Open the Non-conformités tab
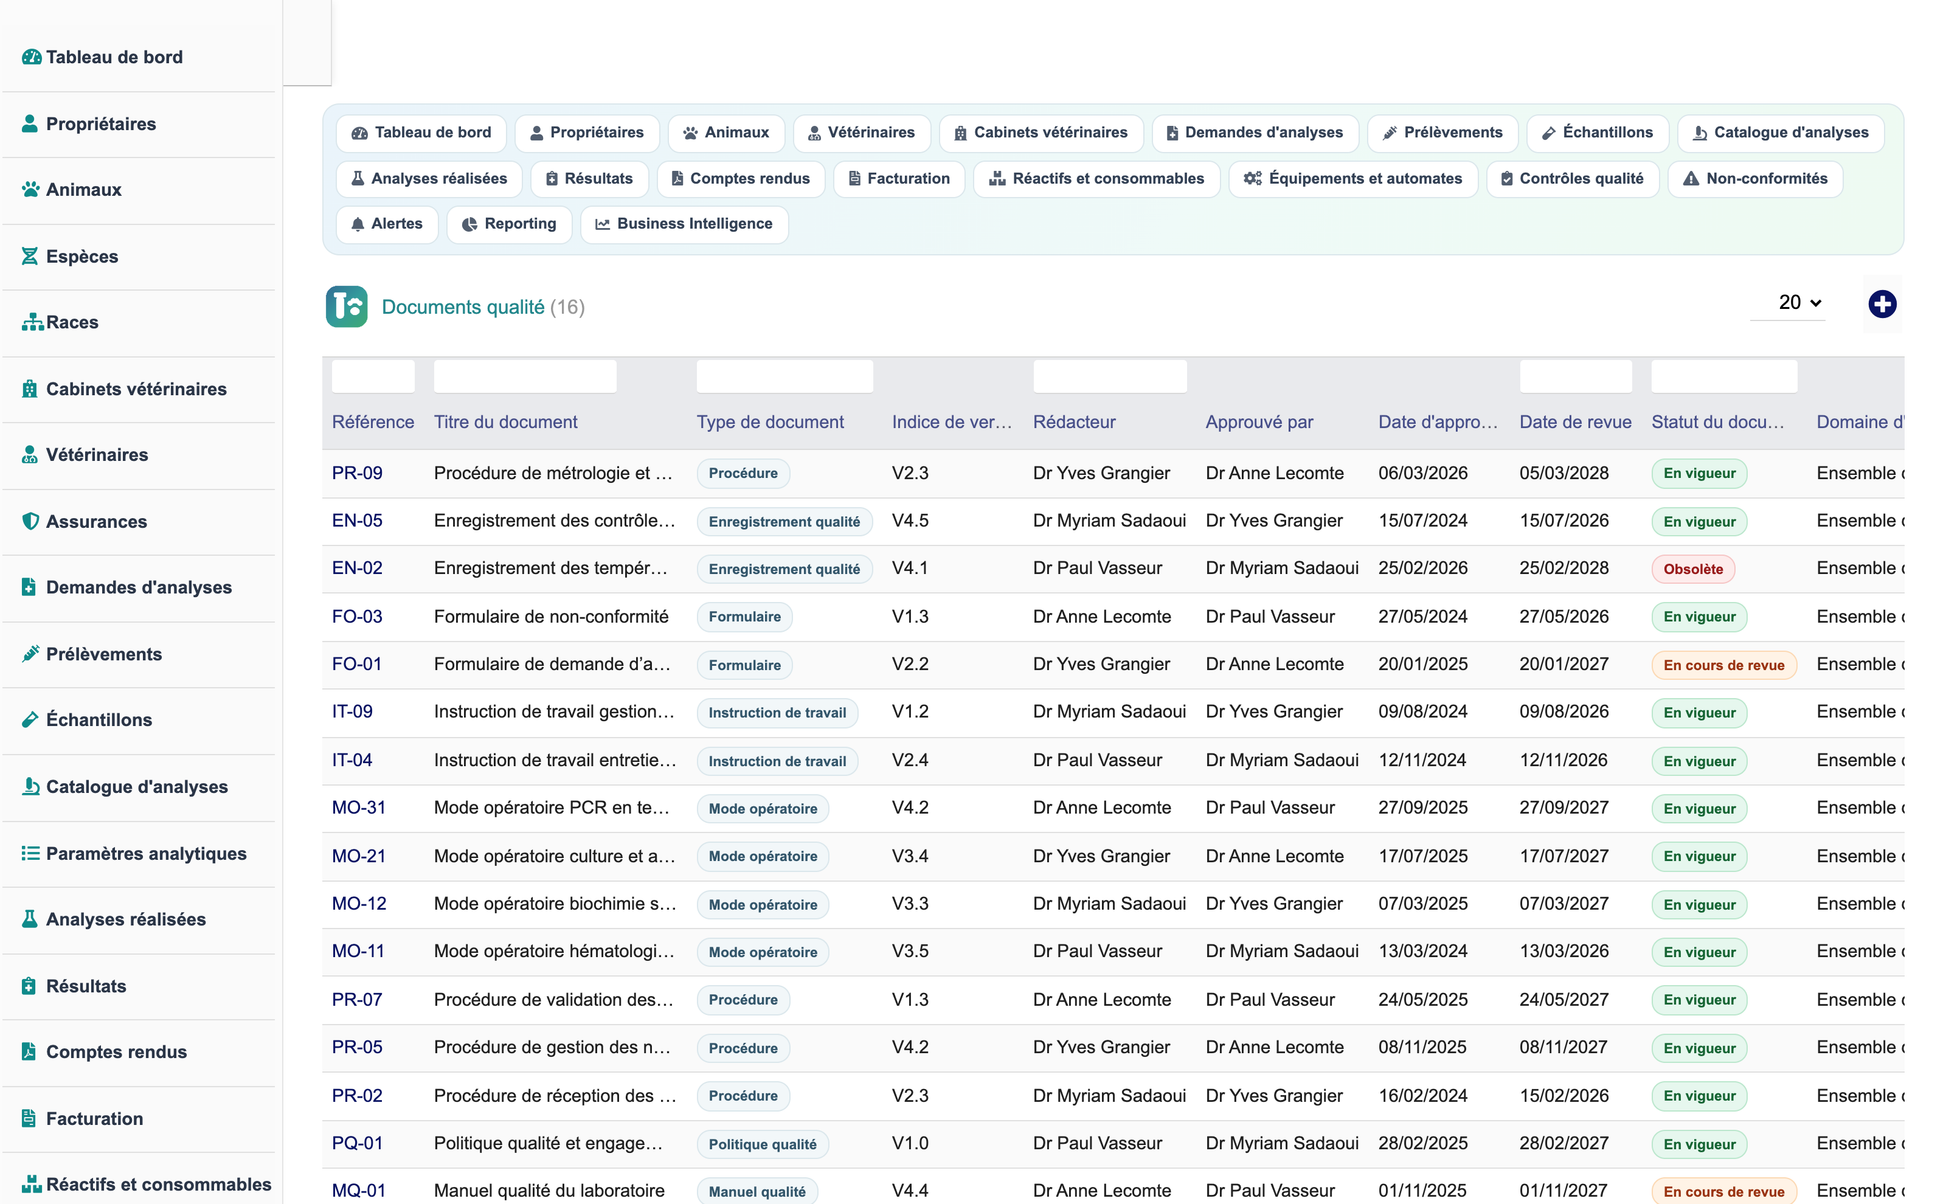The image size is (1946, 1204). (1755, 179)
